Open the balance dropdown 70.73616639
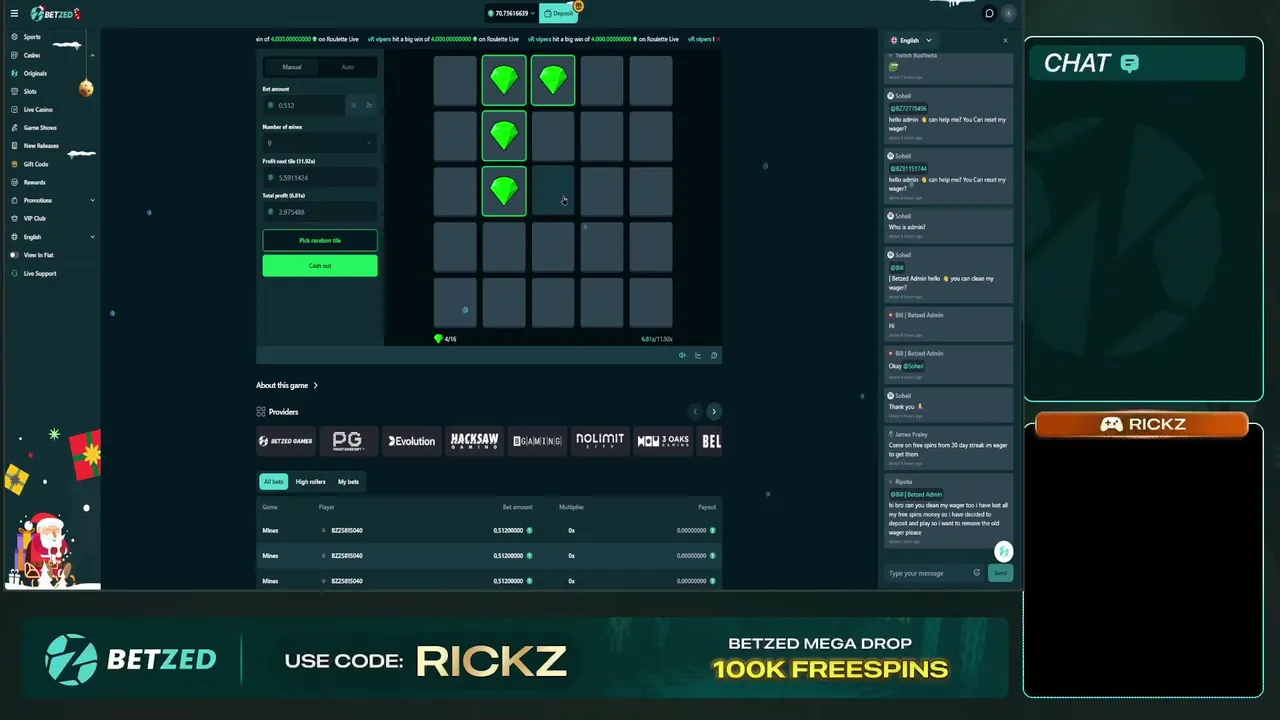The height and width of the screenshot is (720, 1280). pyautogui.click(x=510, y=13)
